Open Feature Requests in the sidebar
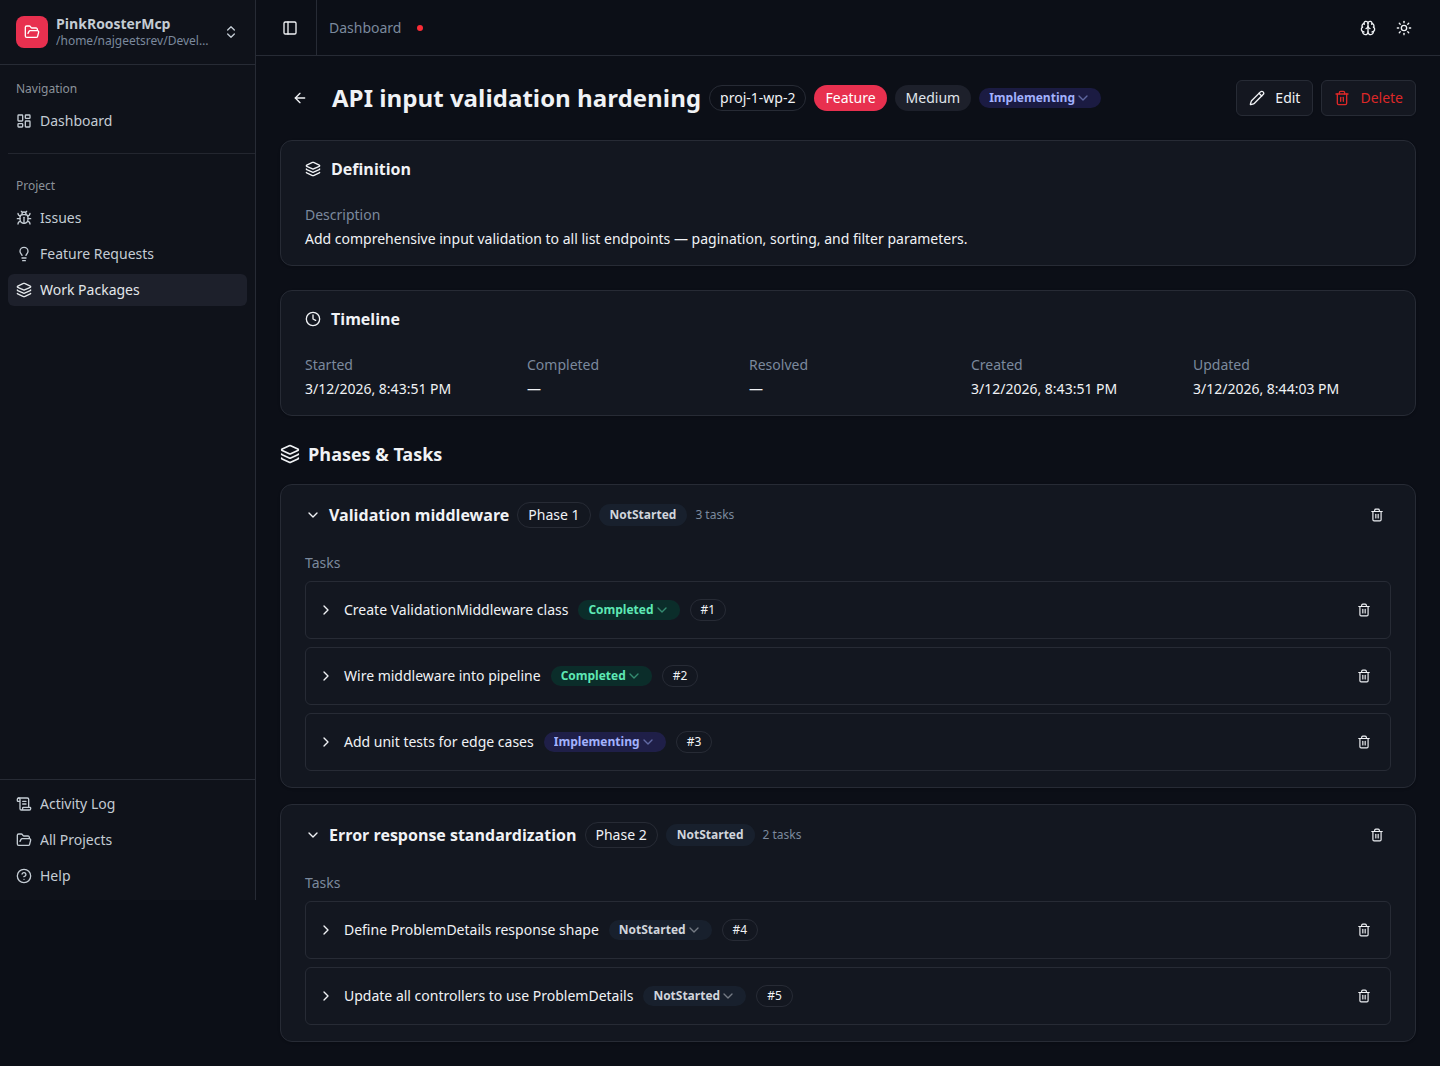This screenshot has width=1440, height=1066. pyautogui.click(x=127, y=254)
